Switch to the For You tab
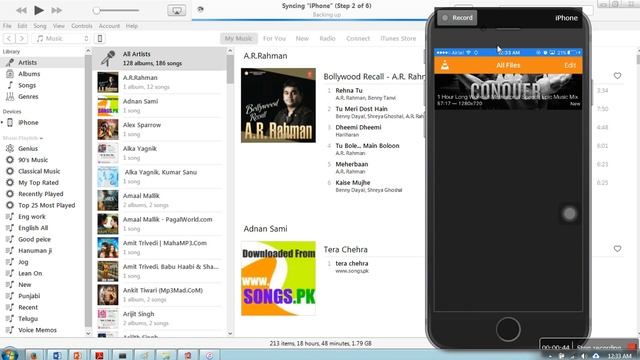640x360 pixels. 274,38
